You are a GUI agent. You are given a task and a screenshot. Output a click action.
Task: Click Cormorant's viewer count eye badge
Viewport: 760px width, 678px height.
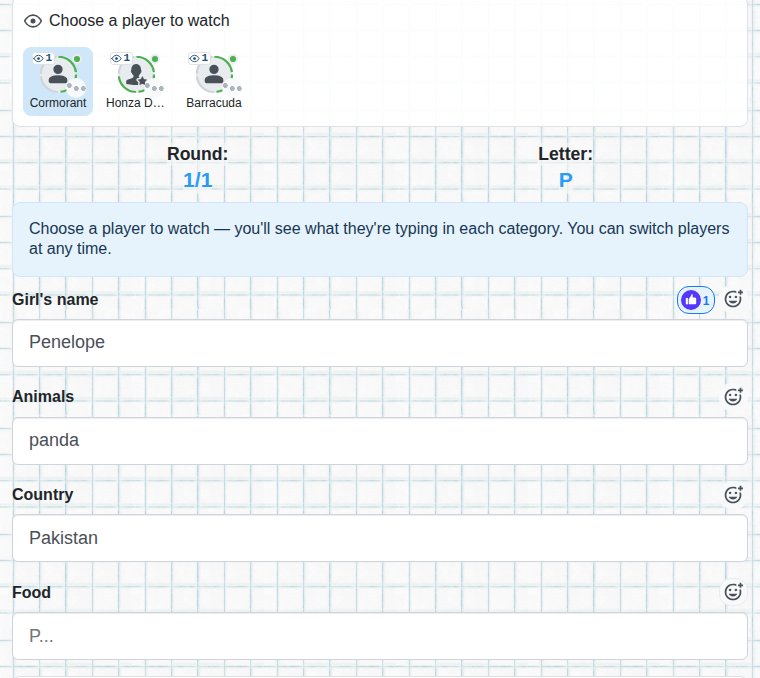[43, 58]
